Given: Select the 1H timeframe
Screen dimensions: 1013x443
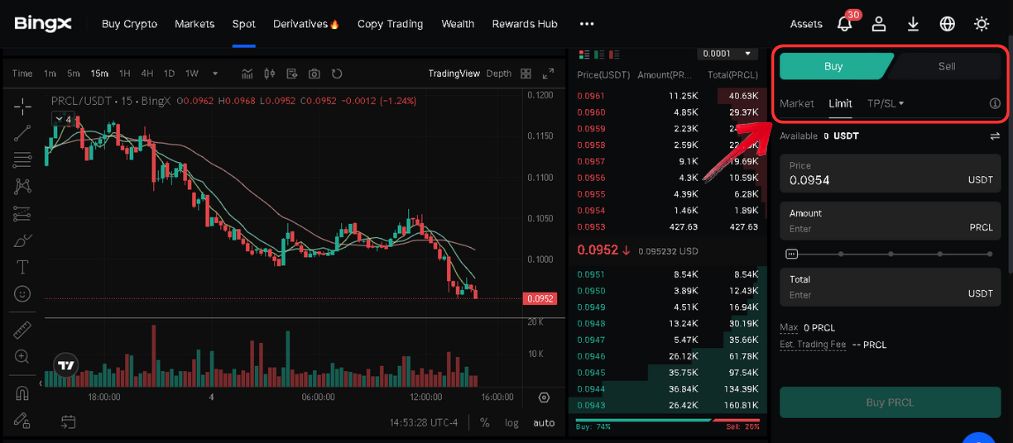Looking at the screenshot, I should tap(125, 74).
